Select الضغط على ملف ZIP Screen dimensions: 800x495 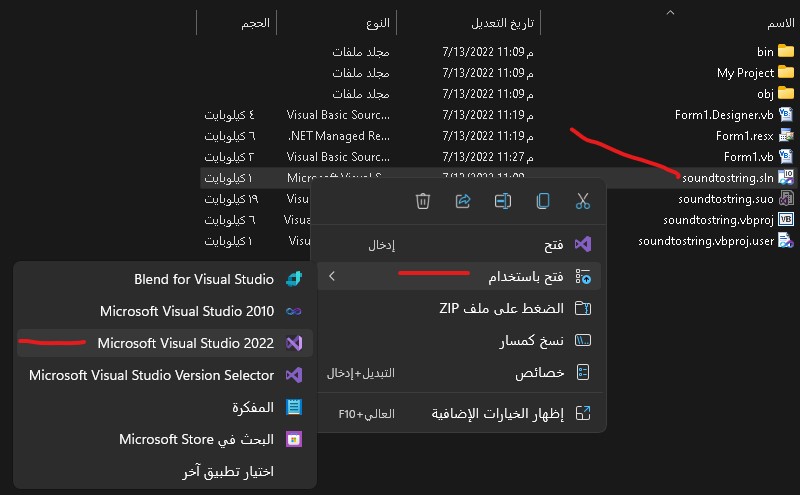pyautogui.click(x=459, y=308)
